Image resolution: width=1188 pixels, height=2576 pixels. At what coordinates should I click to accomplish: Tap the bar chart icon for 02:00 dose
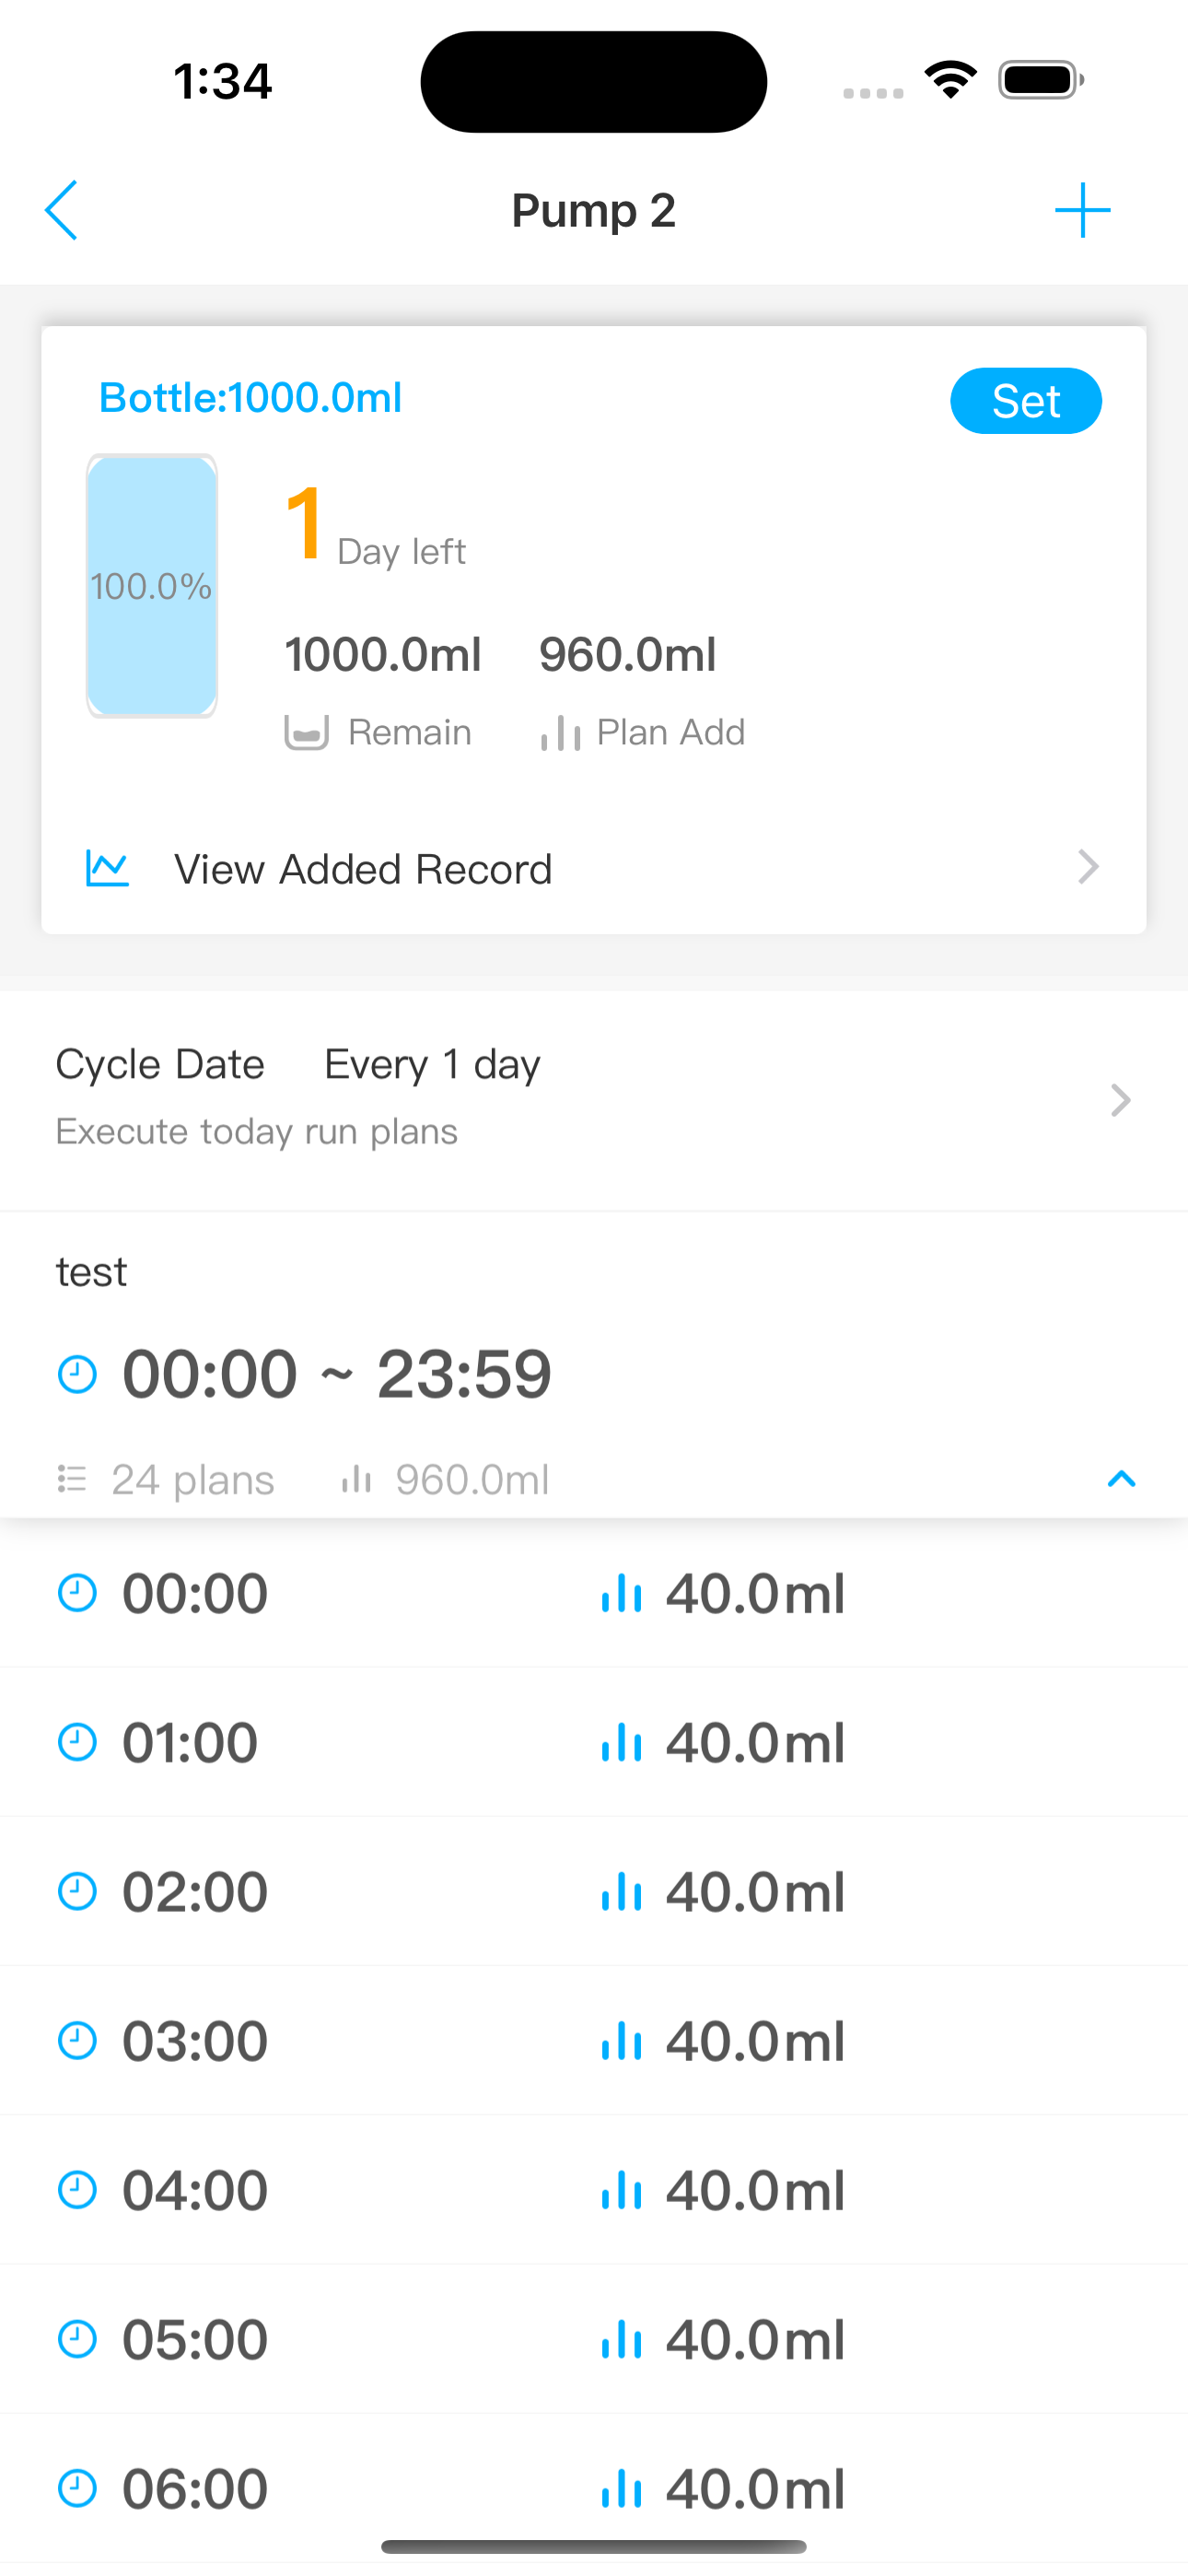(x=621, y=1892)
